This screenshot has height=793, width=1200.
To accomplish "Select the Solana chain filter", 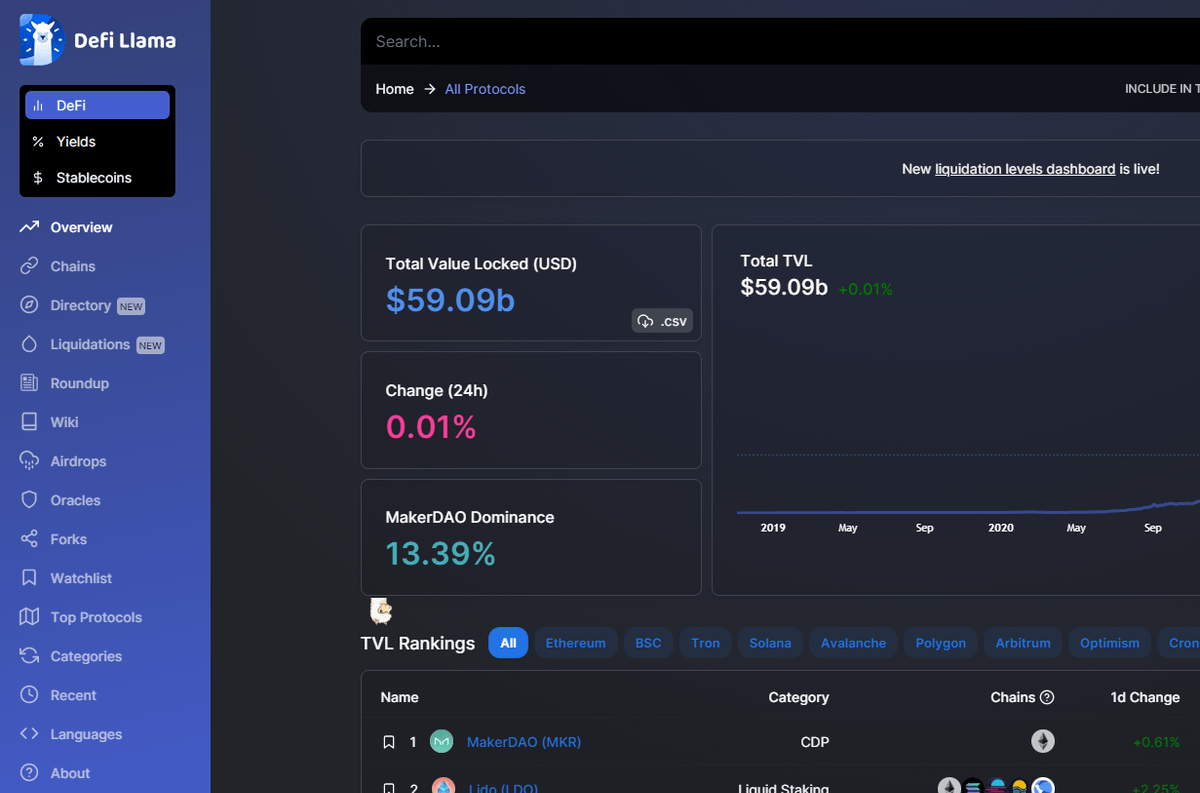I will [x=770, y=643].
